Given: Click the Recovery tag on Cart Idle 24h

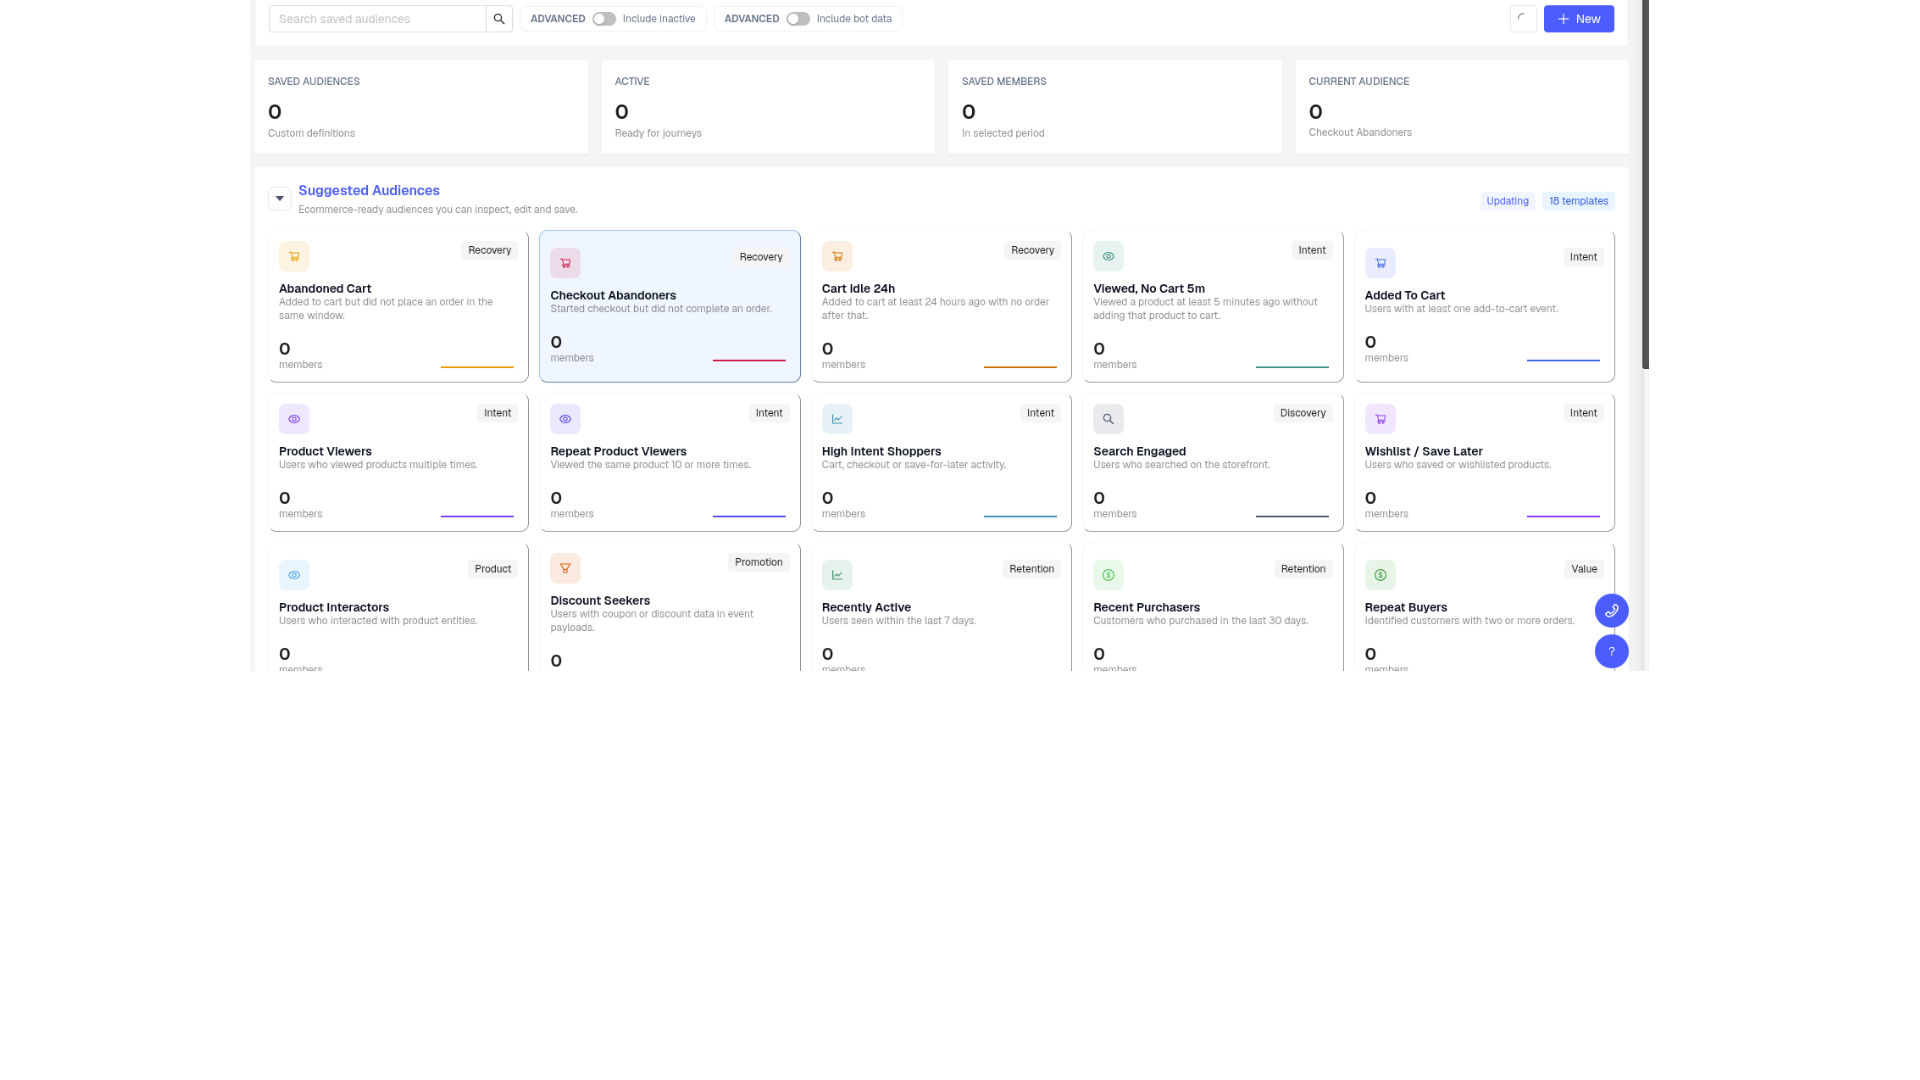Looking at the screenshot, I should (1032, 250).
